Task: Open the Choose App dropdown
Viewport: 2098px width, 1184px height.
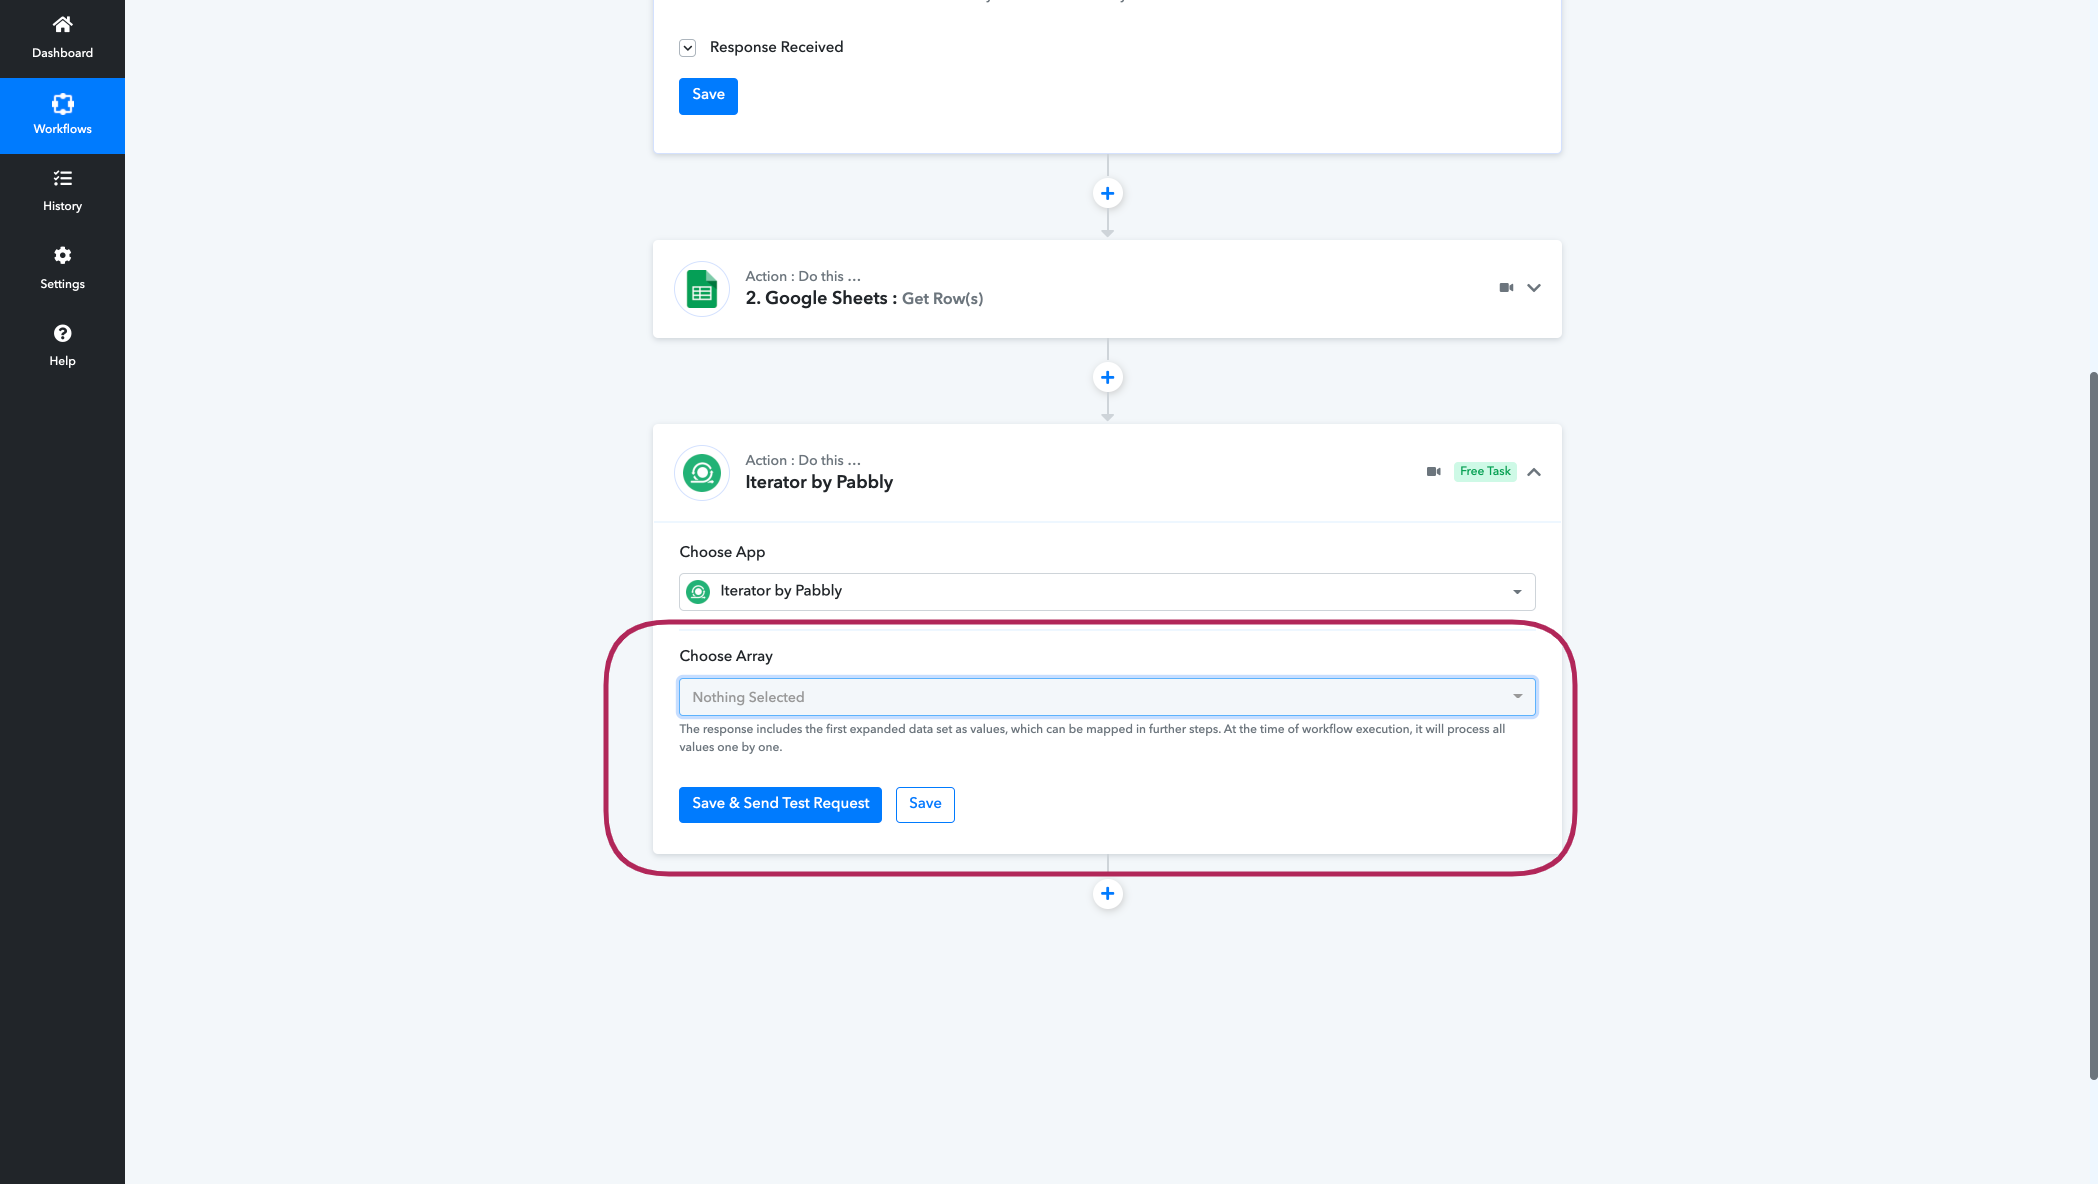Action: pos(1107,592)
